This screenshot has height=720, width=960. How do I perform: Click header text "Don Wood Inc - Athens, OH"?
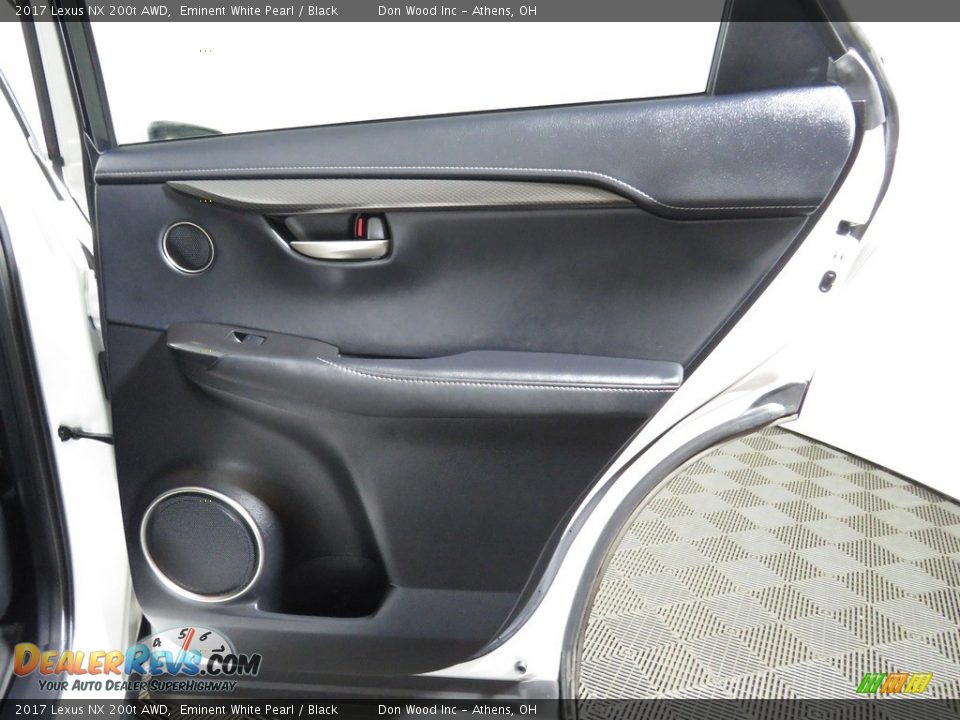[x=457, y=11]
